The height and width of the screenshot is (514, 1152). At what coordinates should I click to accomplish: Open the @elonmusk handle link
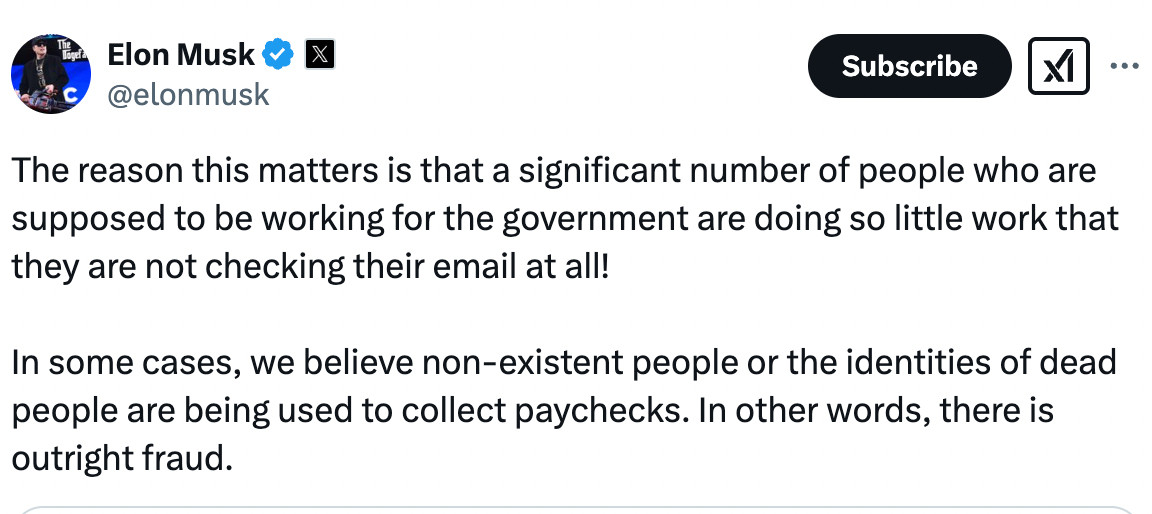point(188,94)
